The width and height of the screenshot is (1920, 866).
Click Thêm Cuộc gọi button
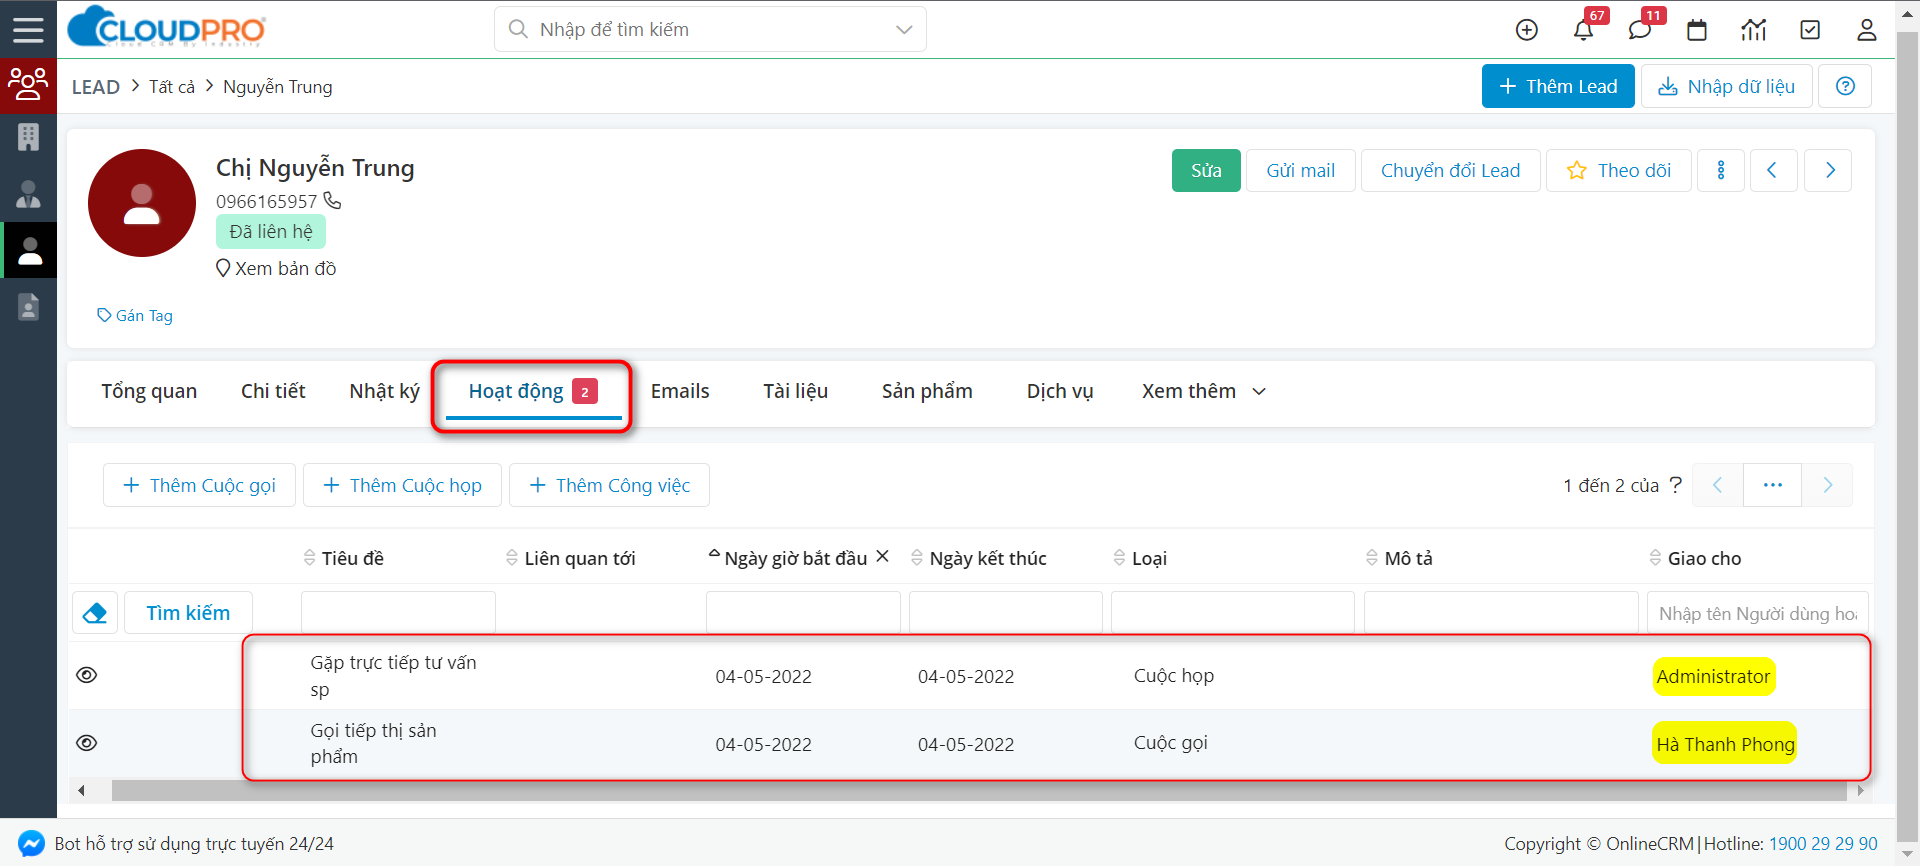click(199, 485)
